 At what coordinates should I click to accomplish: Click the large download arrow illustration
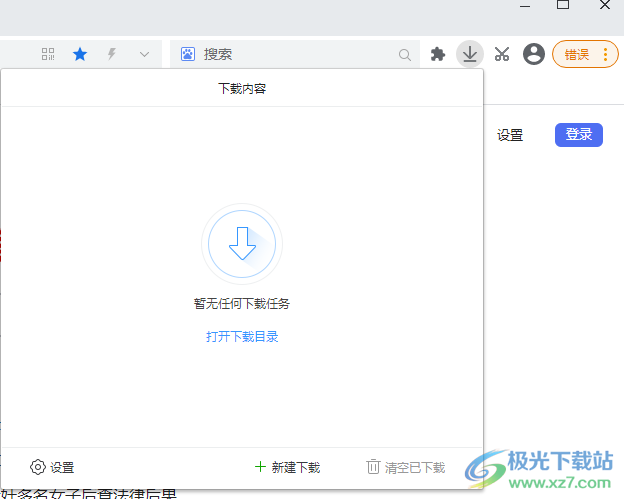[x=242, y=244]
